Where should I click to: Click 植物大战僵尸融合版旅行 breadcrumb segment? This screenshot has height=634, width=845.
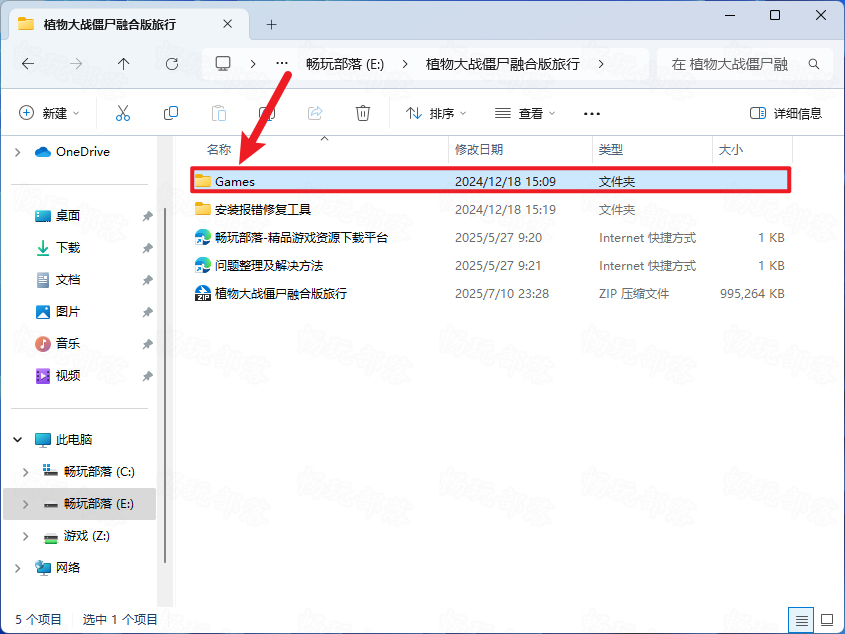502,64
